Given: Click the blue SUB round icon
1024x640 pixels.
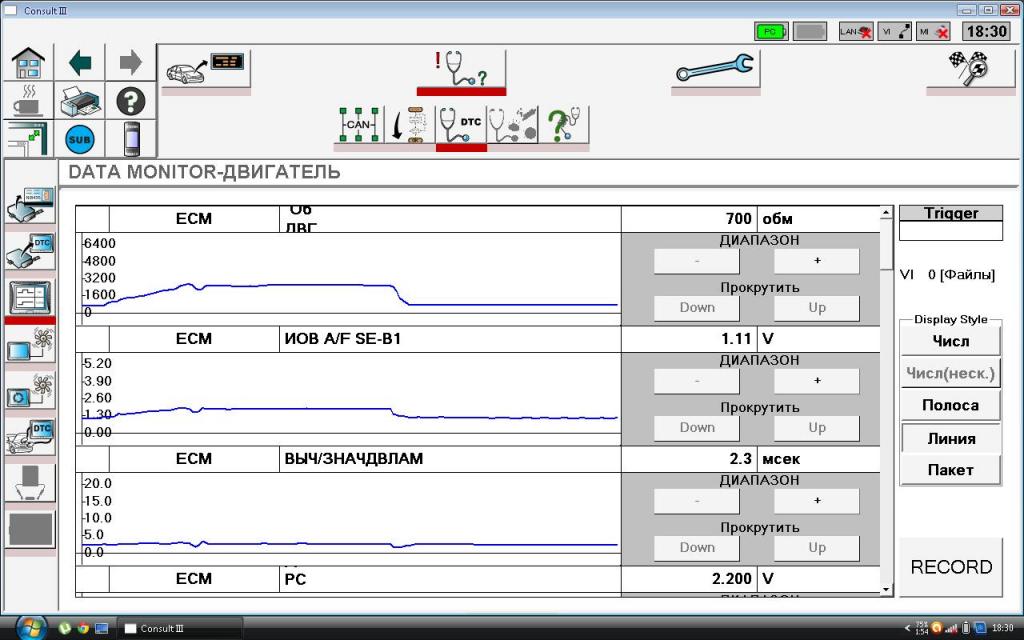Looking at the screenshot, I should click(79, 138).
